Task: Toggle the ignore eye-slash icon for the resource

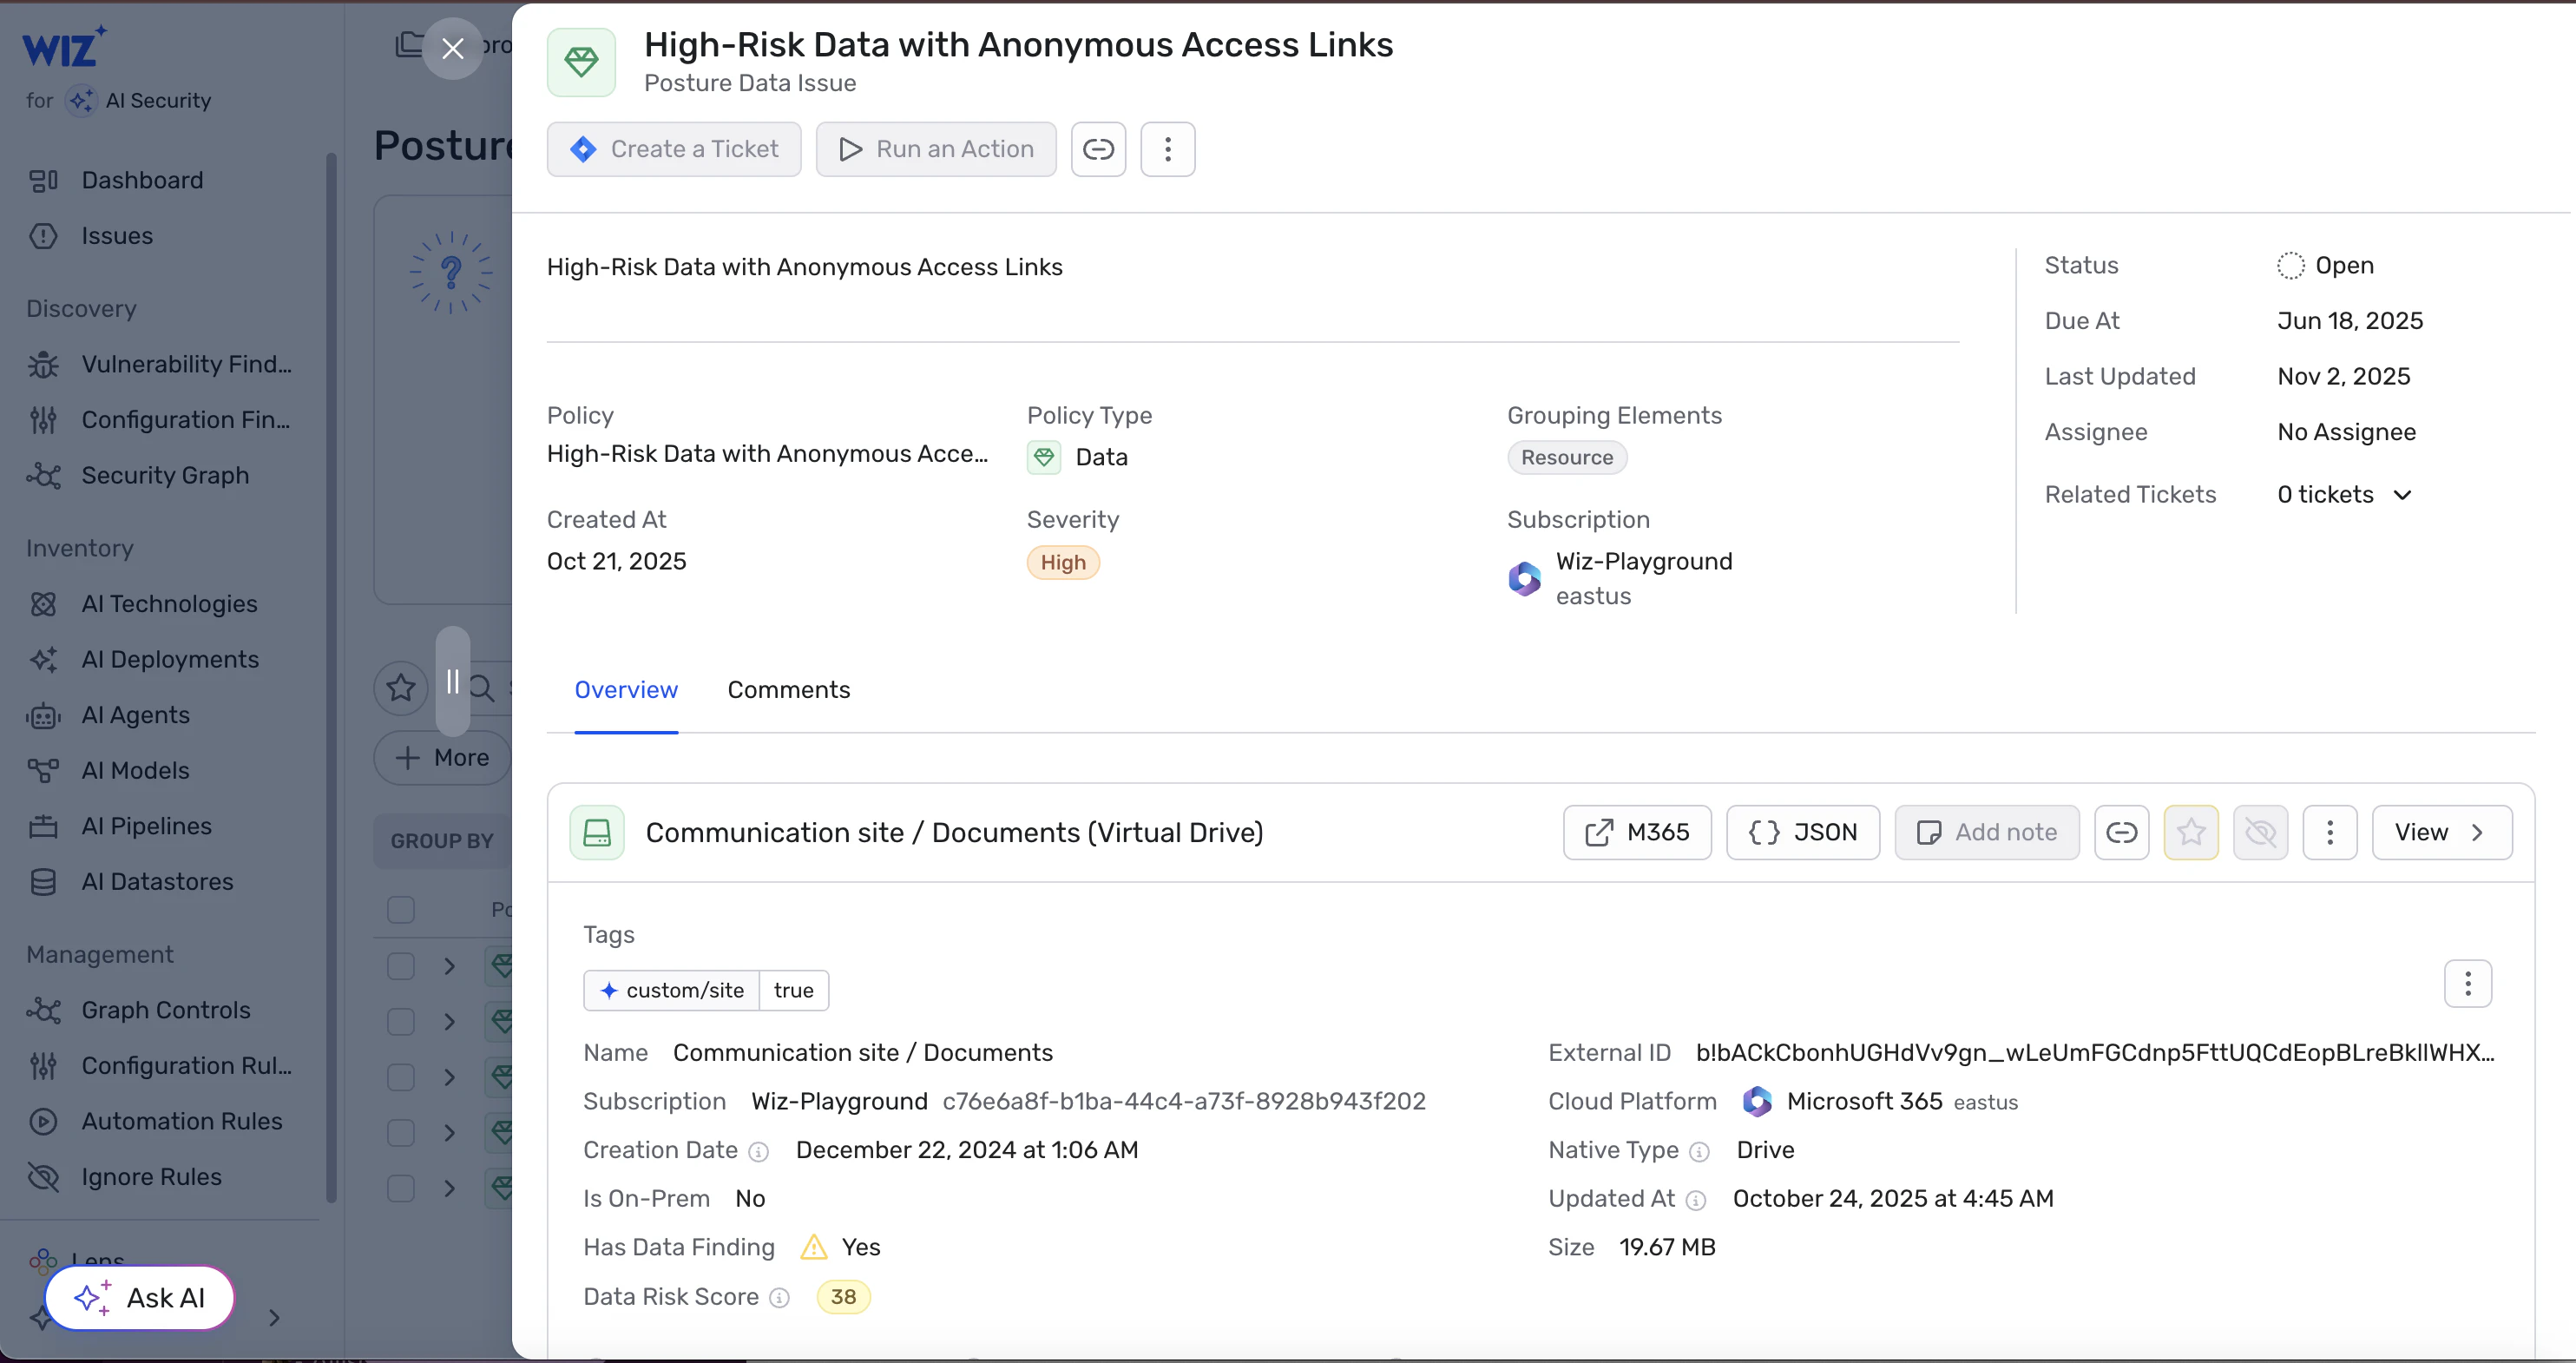Action: [x=2260, y=832]
